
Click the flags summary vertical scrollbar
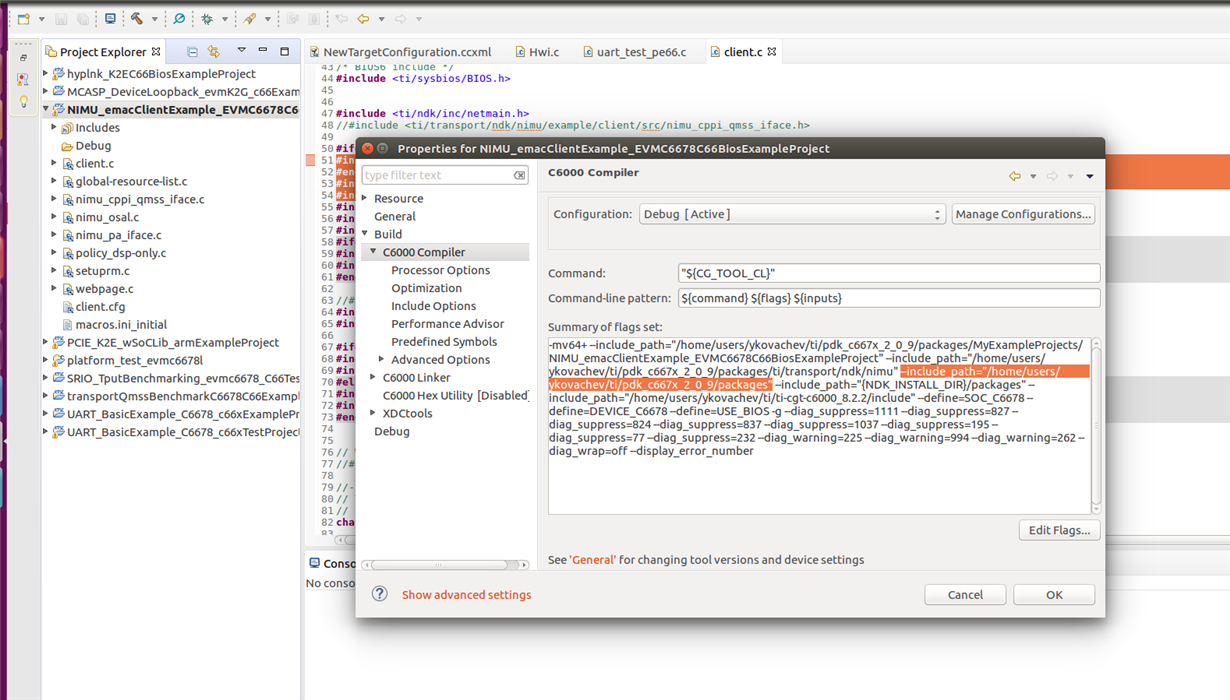(x=1096, y=426)
